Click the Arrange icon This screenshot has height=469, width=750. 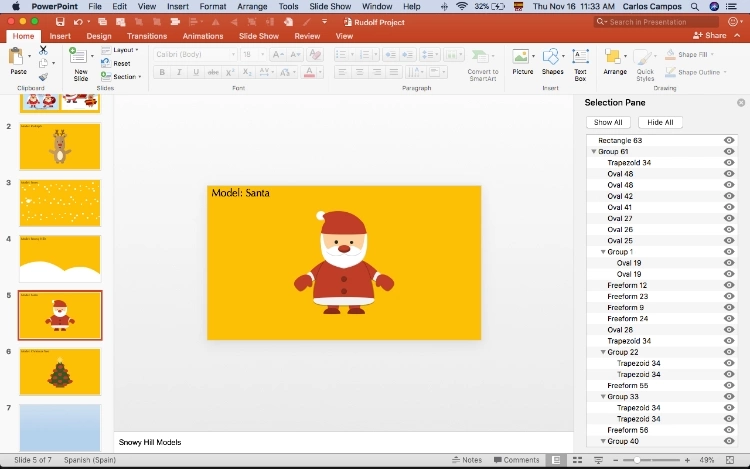coord(615,58)
